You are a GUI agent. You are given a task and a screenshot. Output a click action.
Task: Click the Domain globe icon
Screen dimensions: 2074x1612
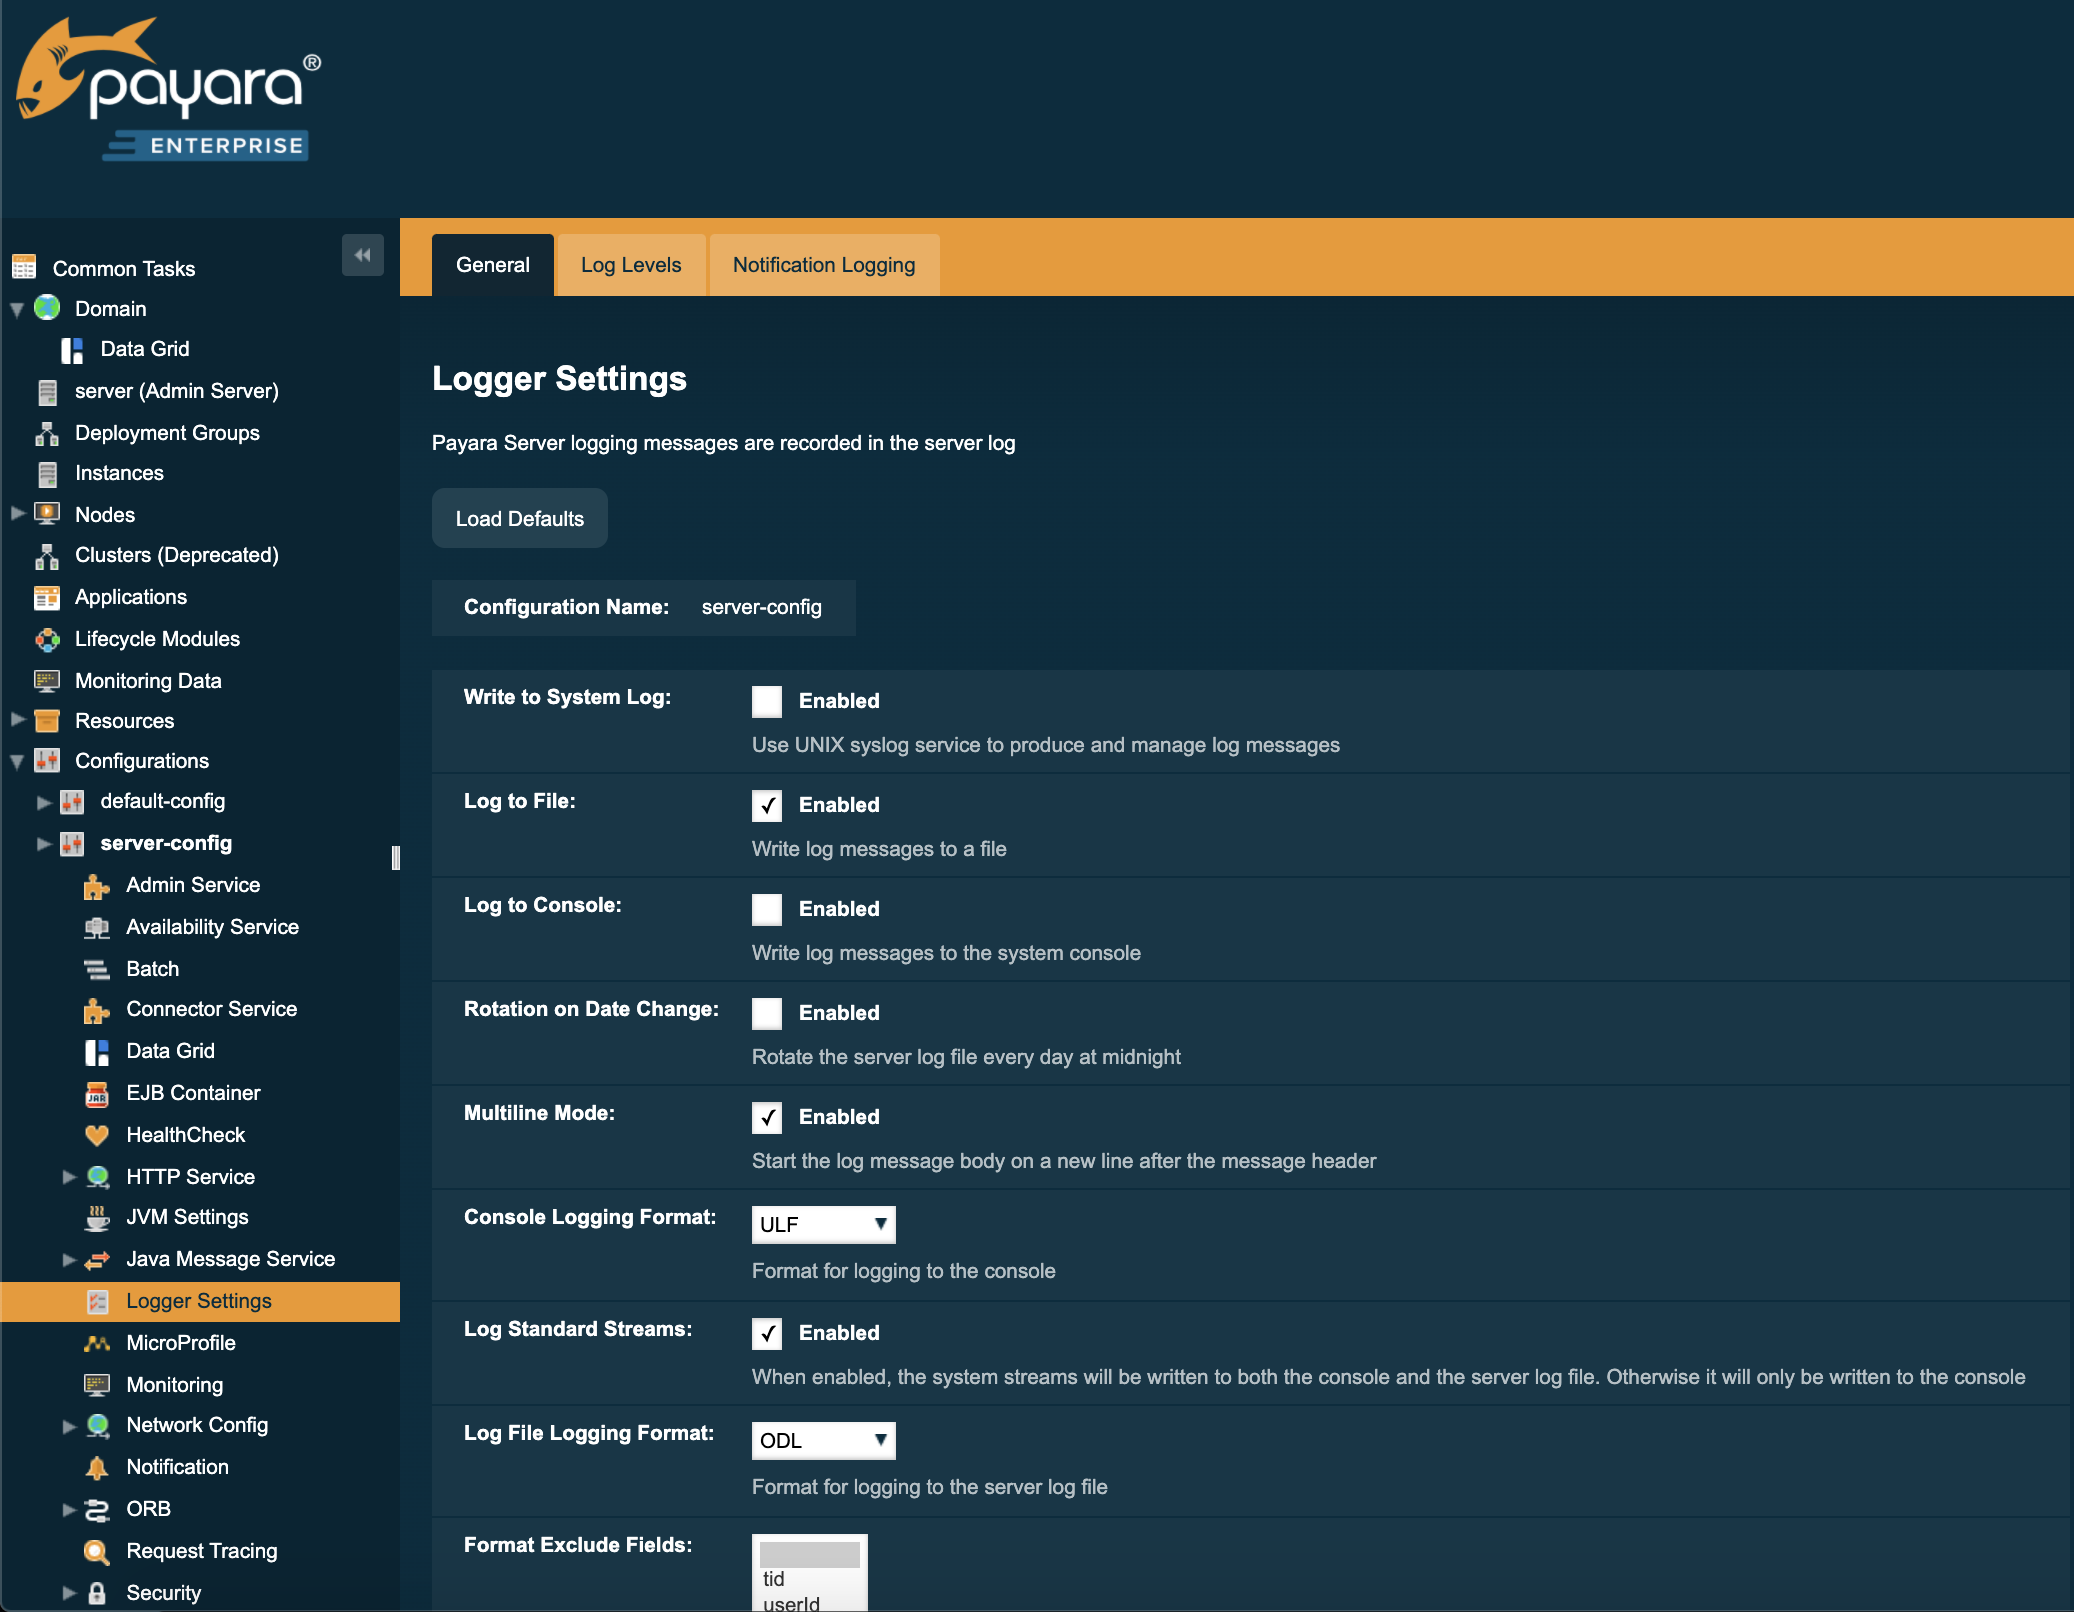point(47,308)
